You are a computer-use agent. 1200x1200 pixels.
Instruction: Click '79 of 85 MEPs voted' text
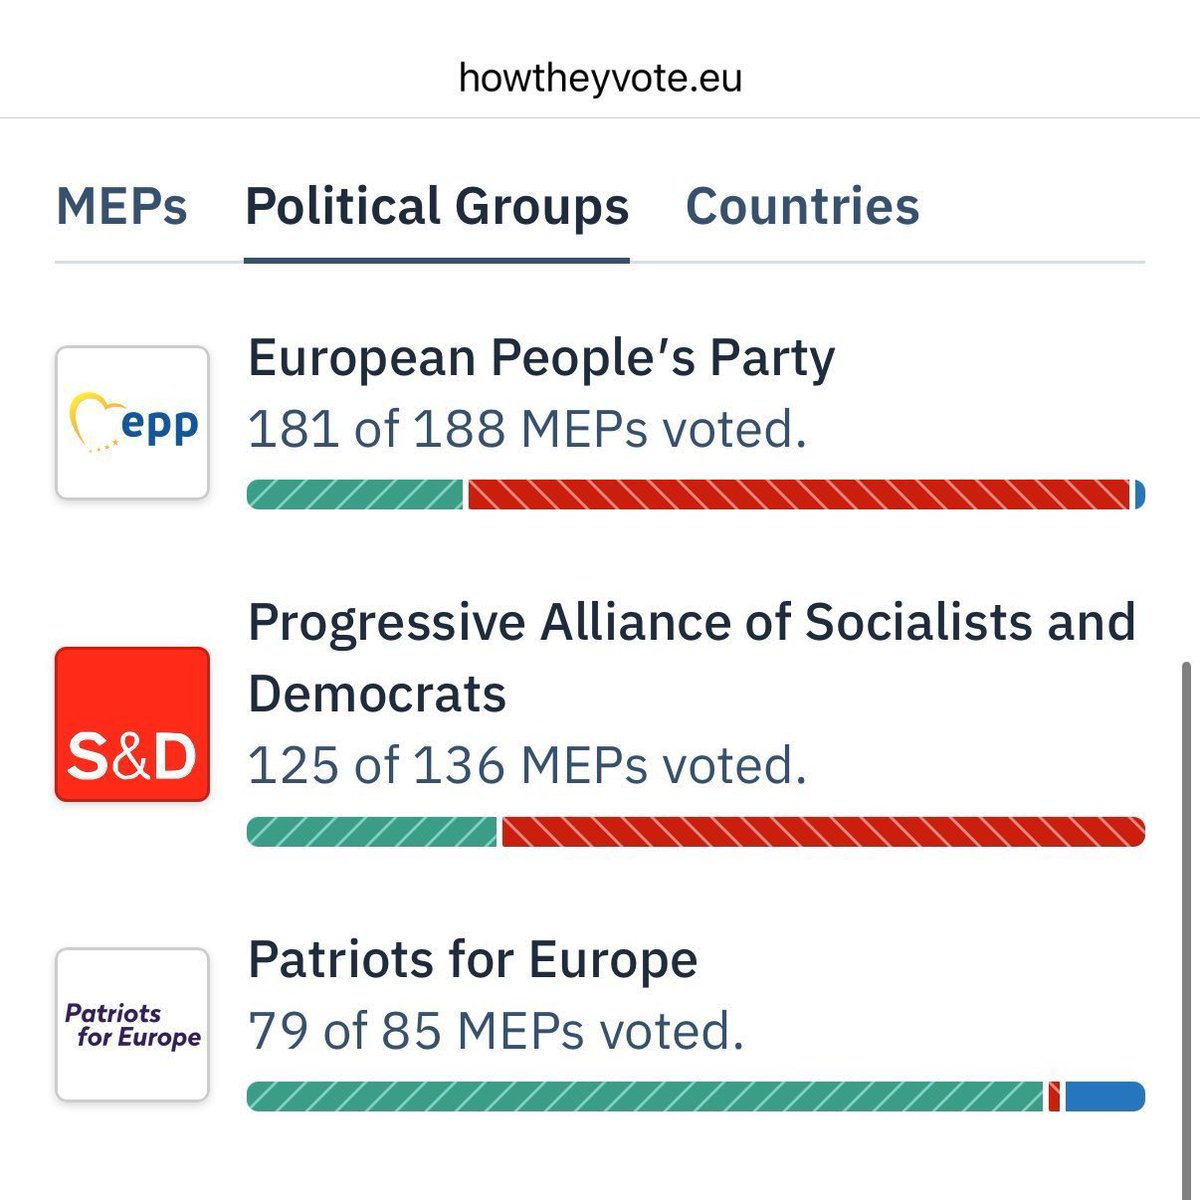coord(496,1031)
